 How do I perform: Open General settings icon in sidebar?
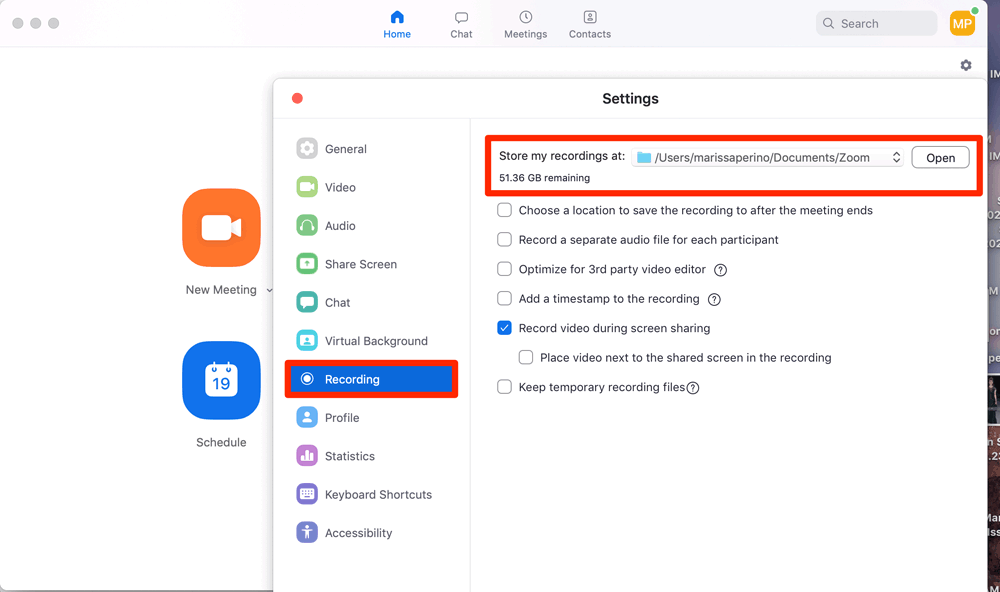click(307, 149)
